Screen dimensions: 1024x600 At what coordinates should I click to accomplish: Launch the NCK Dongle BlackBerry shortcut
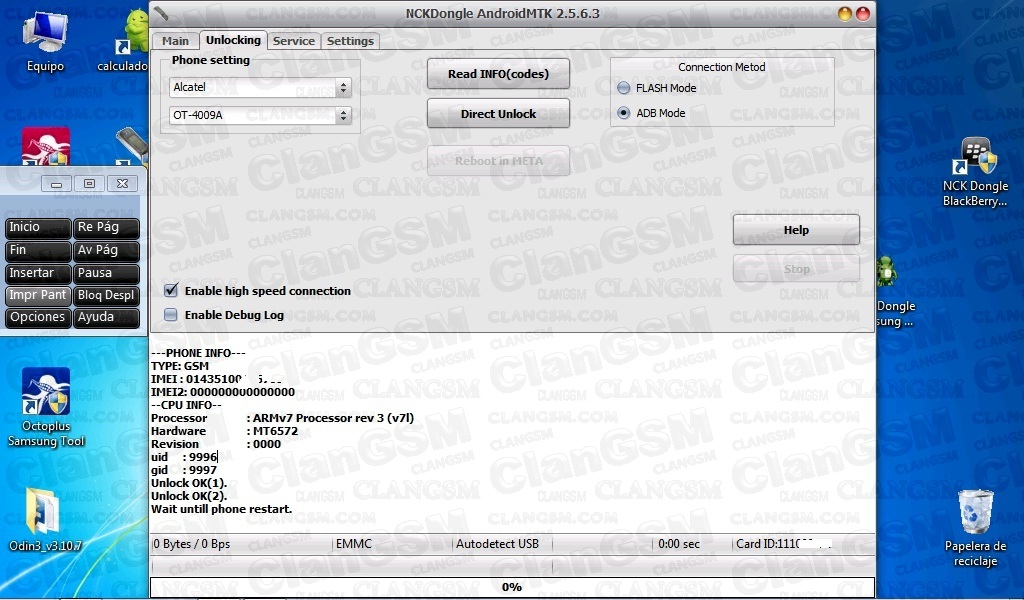[x=974, y=172]
